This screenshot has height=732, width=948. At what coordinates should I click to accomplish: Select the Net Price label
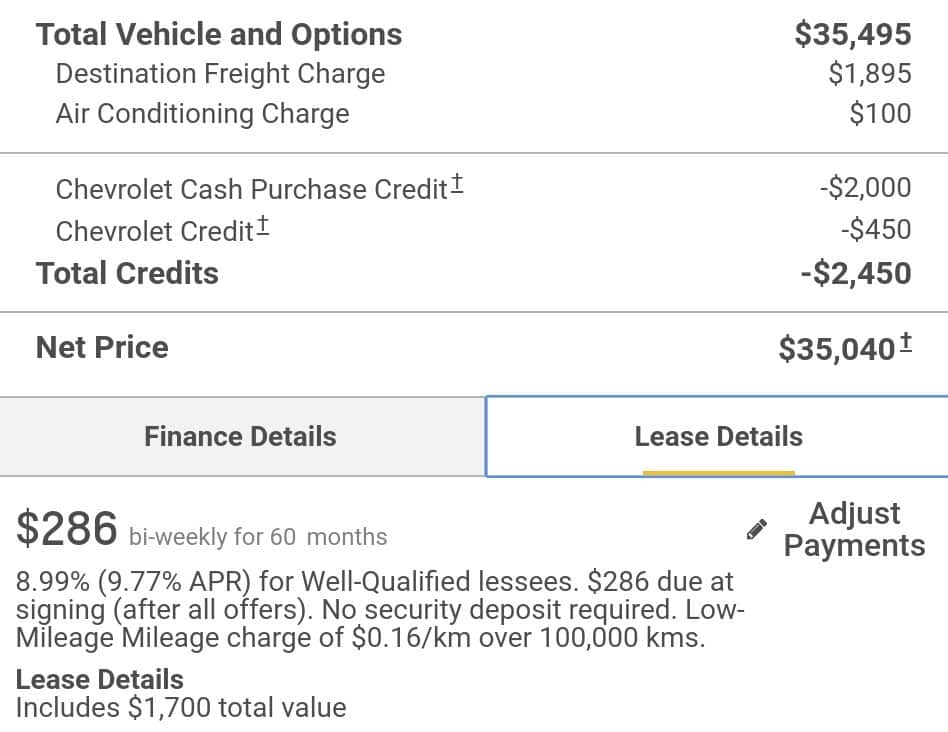click(x=102, y=348)
